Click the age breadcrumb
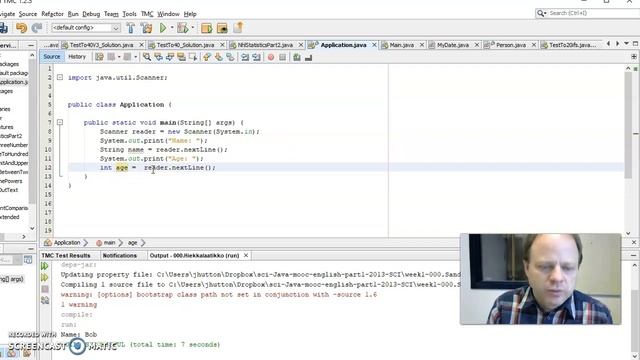This screenshot has width=640, height=360. coord(133,243)
